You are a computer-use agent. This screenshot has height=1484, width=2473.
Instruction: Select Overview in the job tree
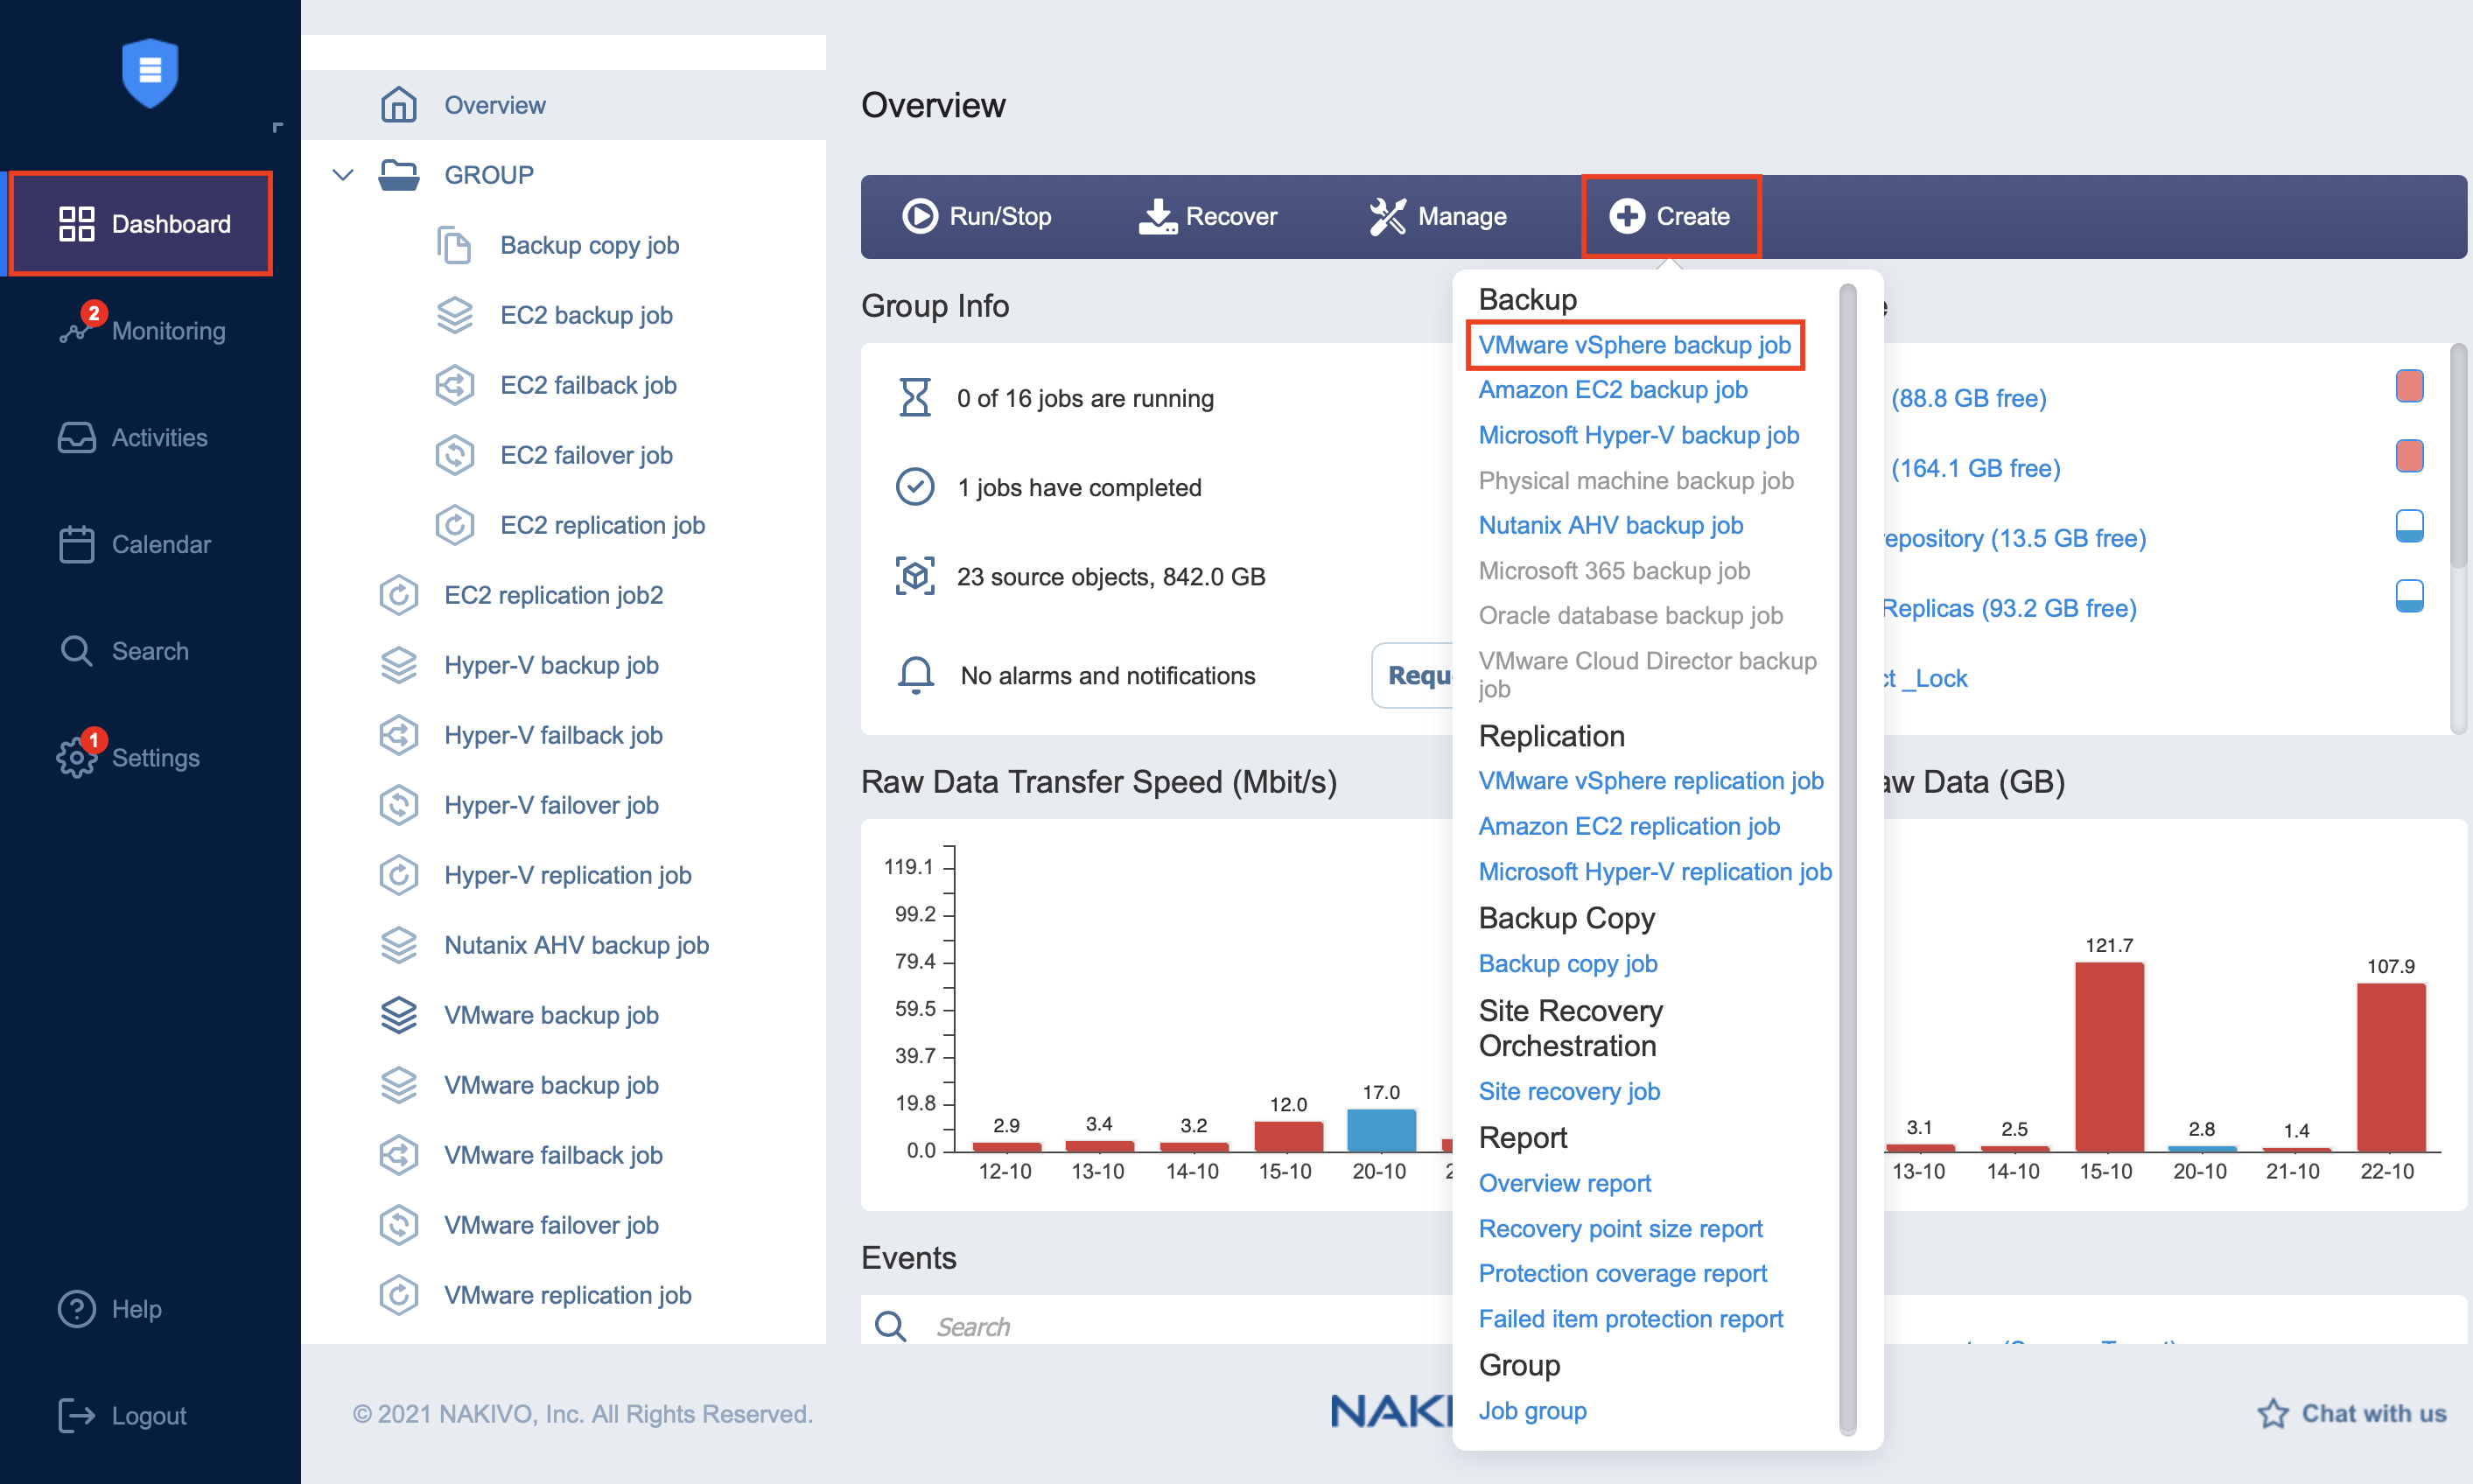563,104
